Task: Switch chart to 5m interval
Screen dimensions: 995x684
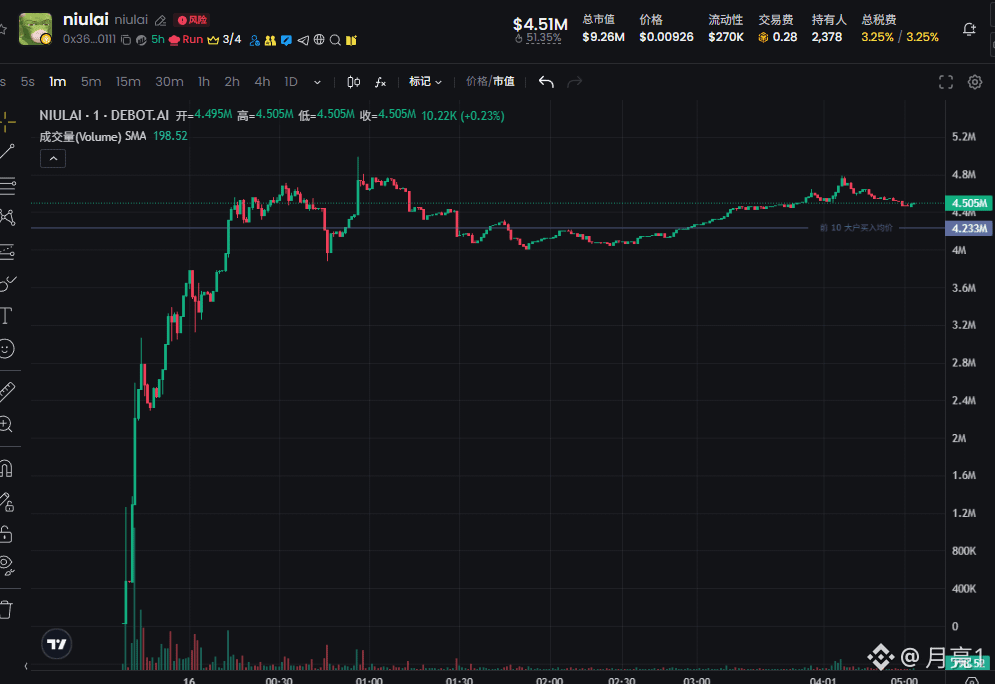Action: (91, 82)
